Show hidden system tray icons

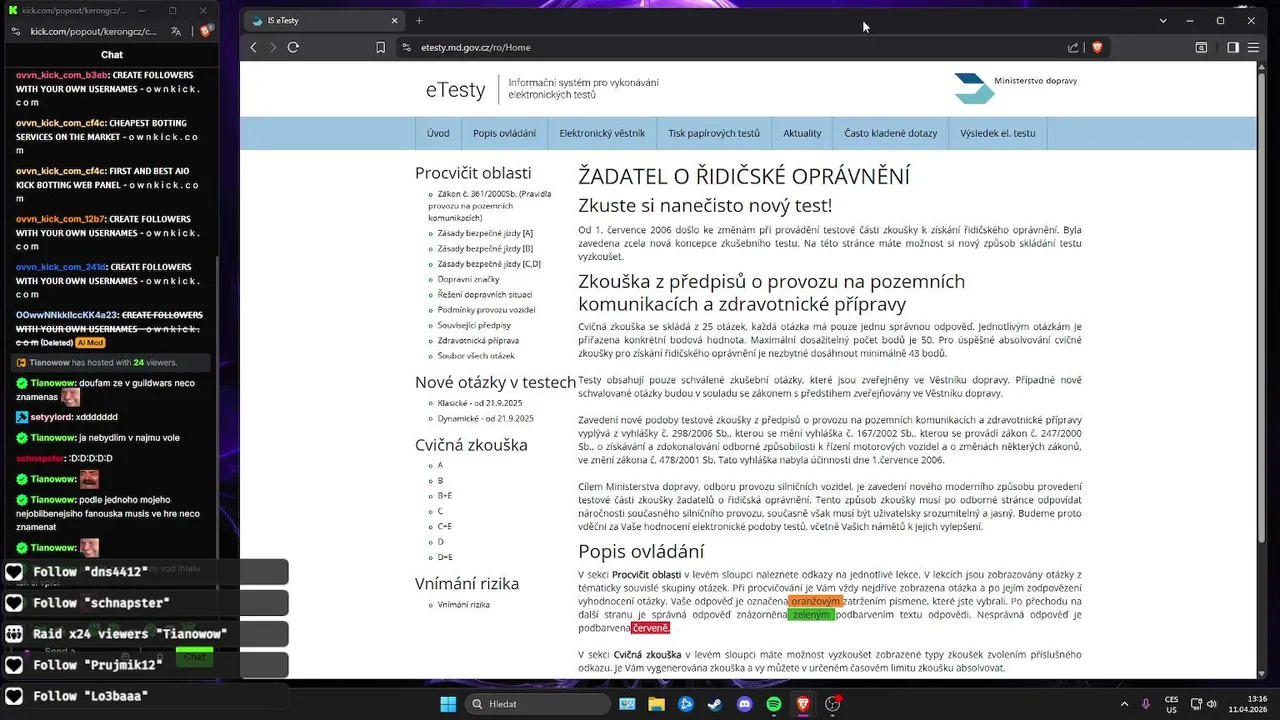(x=1124, y=704)
